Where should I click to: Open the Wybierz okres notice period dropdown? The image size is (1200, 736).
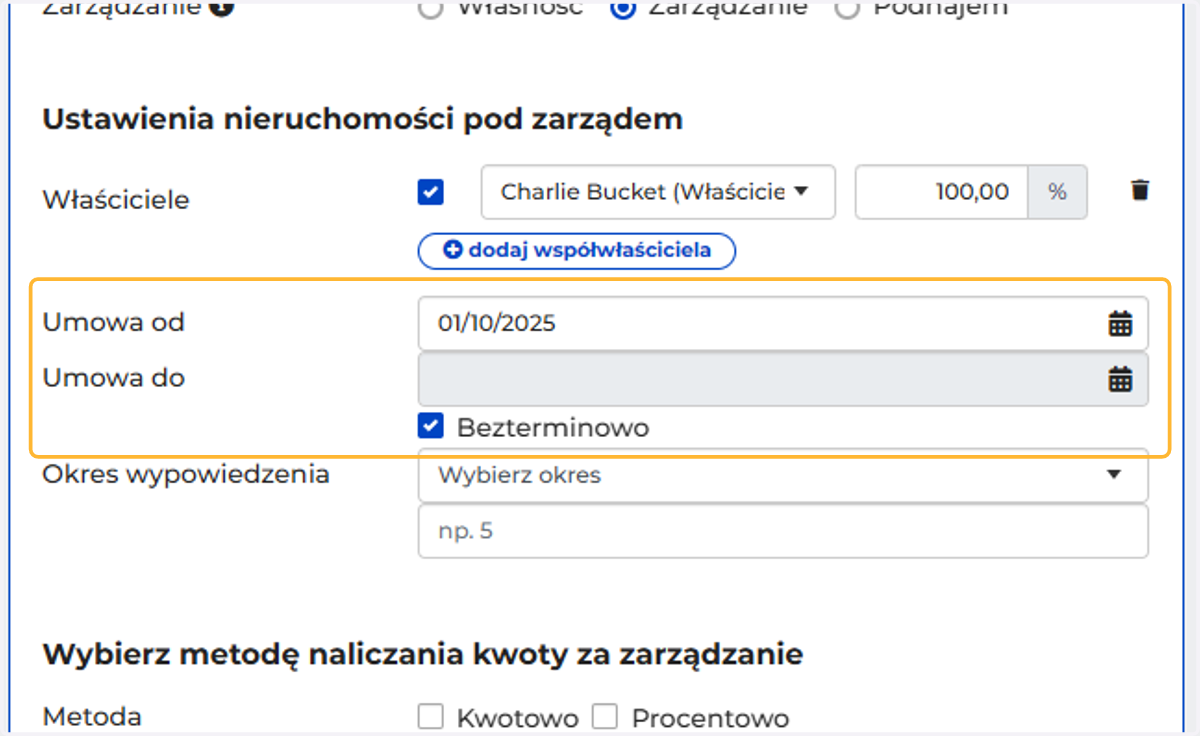pos(783,475)
